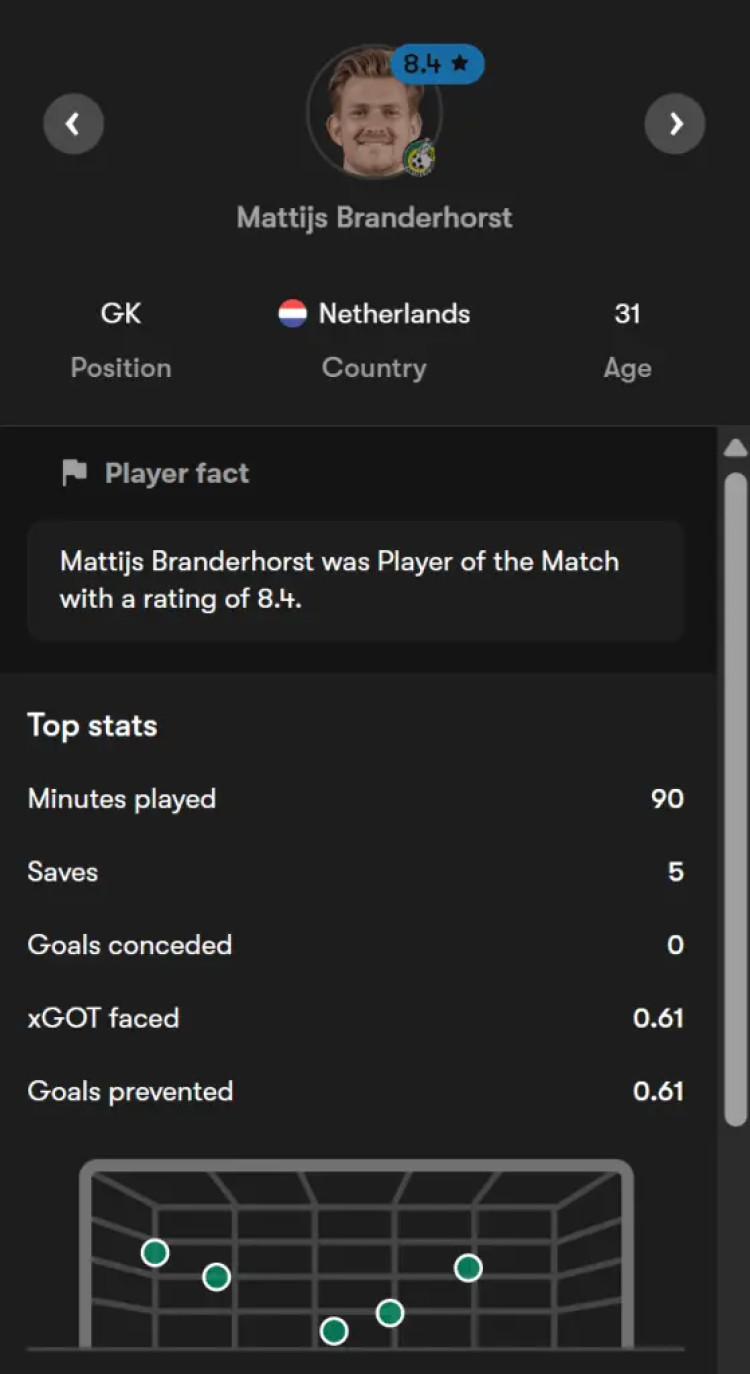This screenshot has height=1374, width=750.
Task: Click the Player of the Match fact card
Action: tap(355, 580)
